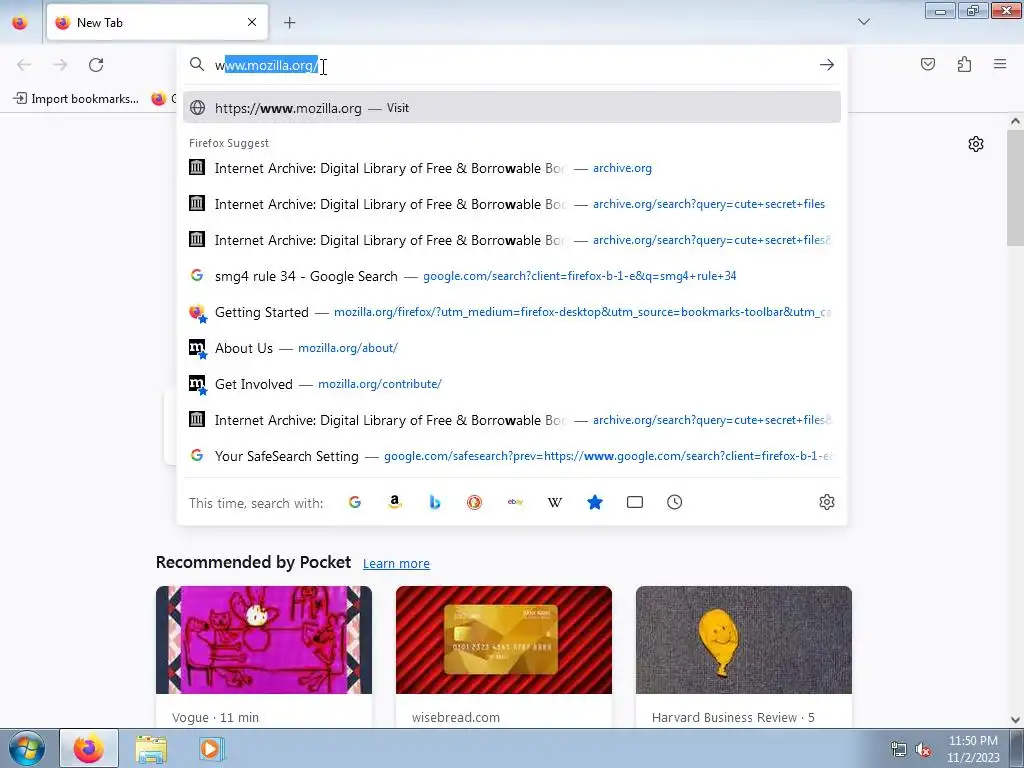Viewport: 1024px width, 768px height.
Task: Click the Wisebread.com source label
Action: tap(456, 718)
